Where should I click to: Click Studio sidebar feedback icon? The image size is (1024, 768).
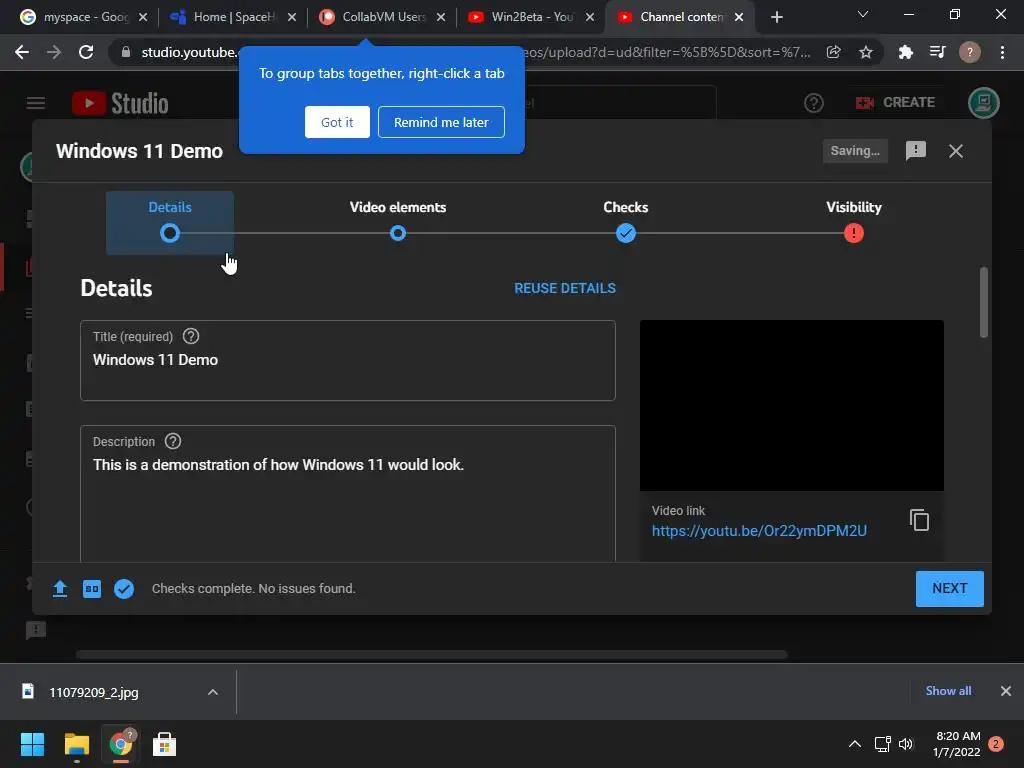coord(36,630)
